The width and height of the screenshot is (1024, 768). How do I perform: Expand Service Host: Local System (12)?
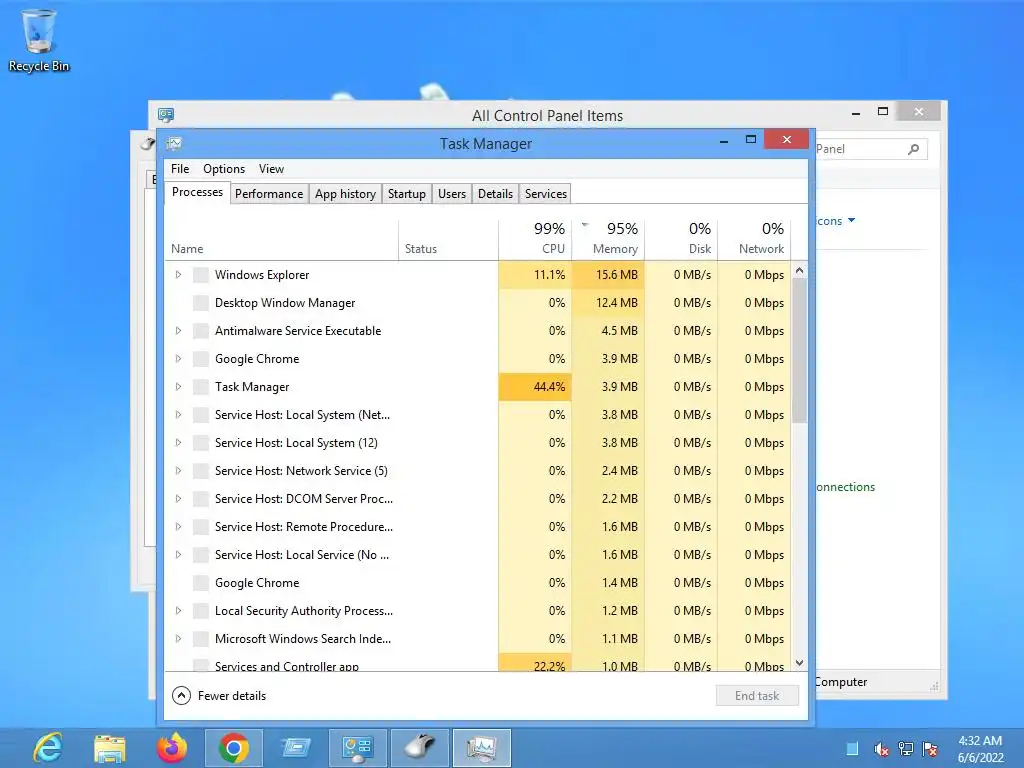(178, 443)
